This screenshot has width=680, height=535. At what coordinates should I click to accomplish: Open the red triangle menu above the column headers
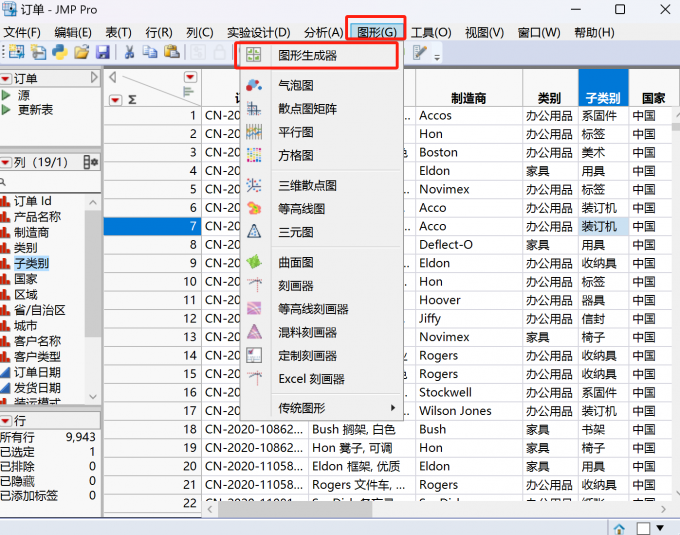(x=190, y=77)
